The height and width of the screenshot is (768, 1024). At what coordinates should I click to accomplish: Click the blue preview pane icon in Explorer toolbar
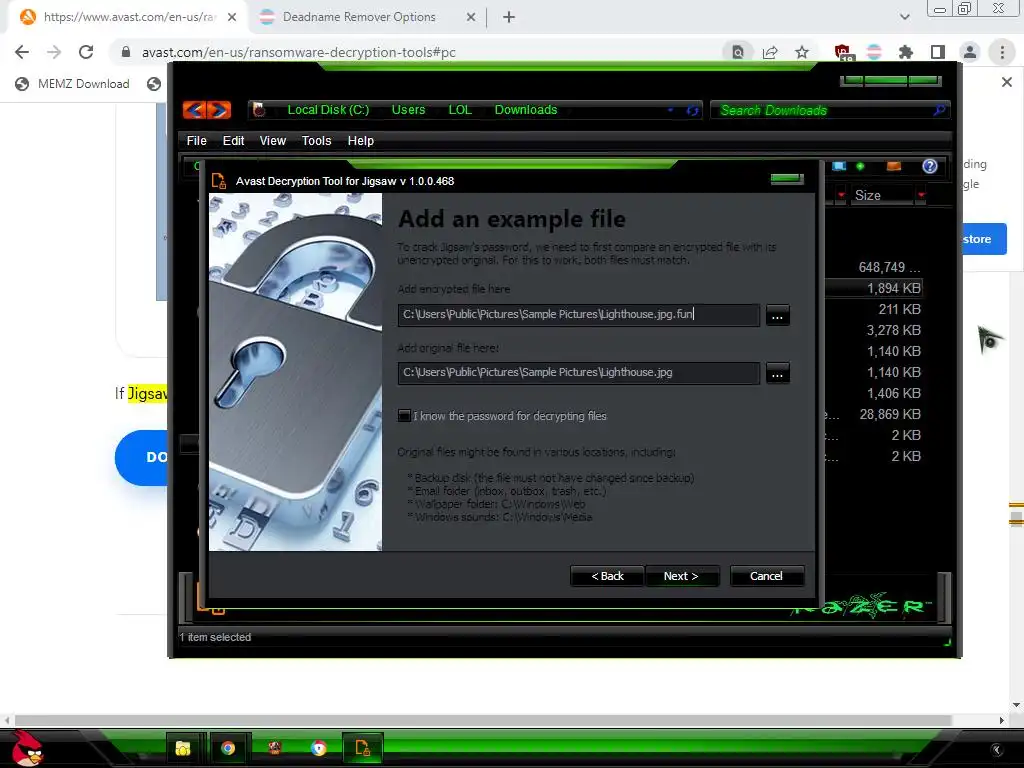coord(839,166)
